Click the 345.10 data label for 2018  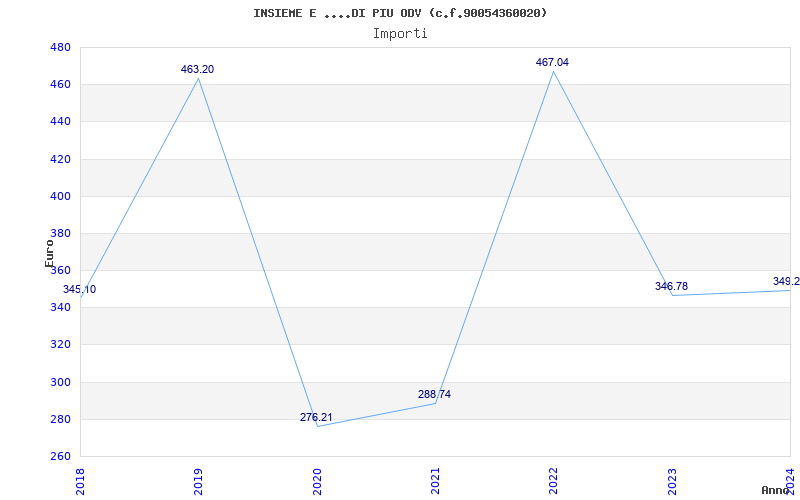pyautogui.click(x=79, y=290)
